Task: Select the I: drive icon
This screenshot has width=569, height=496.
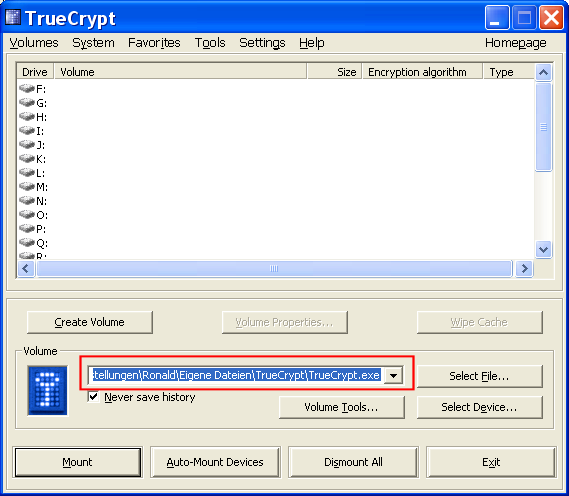Action: pos(27,131)
